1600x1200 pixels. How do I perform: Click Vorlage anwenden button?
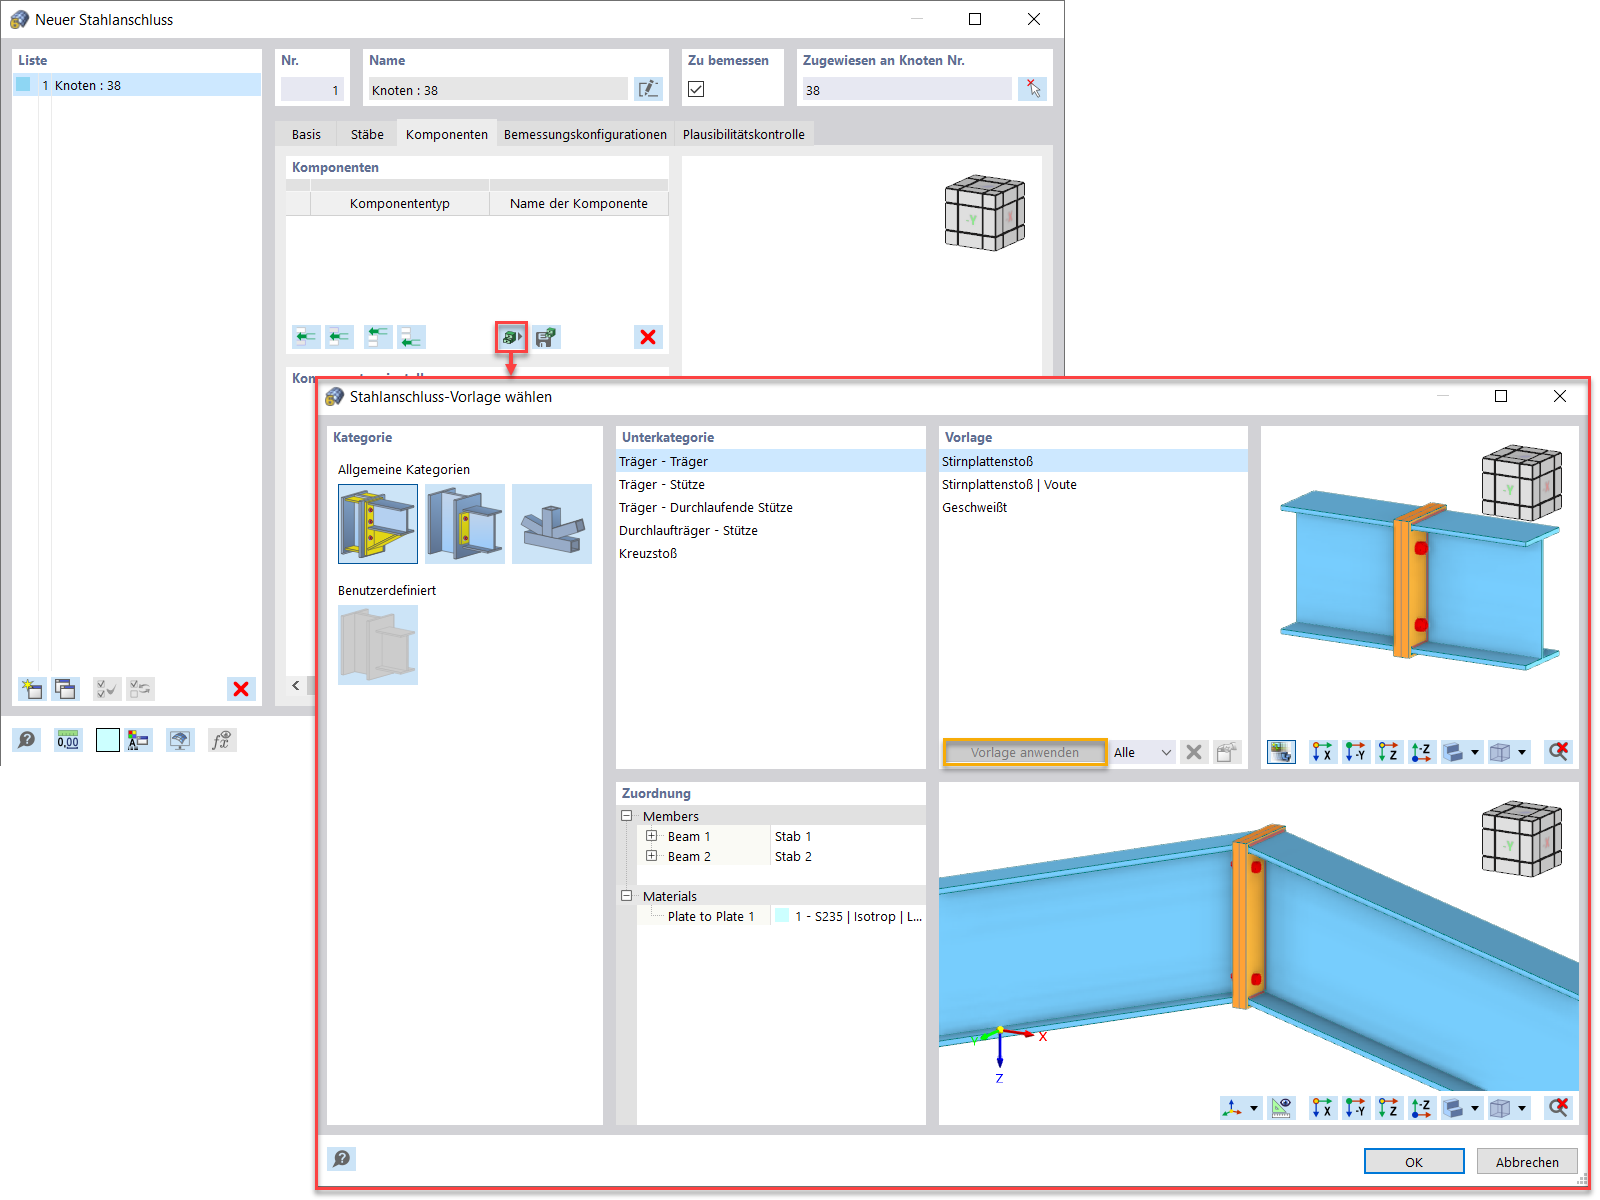1024,752
